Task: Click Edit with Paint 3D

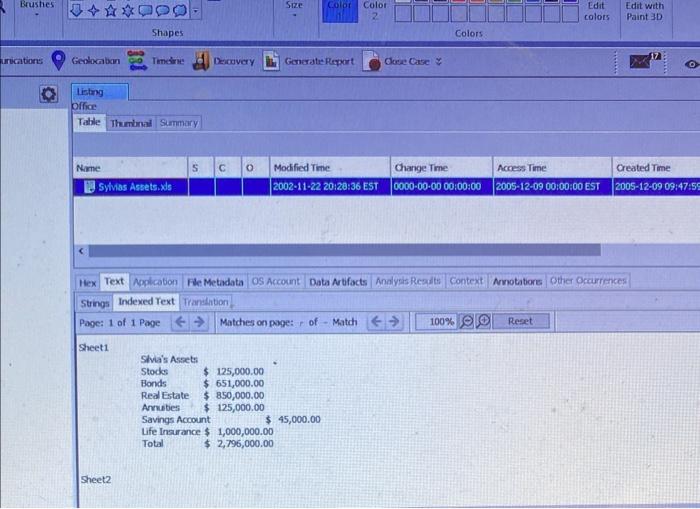Action: [645, 12]
